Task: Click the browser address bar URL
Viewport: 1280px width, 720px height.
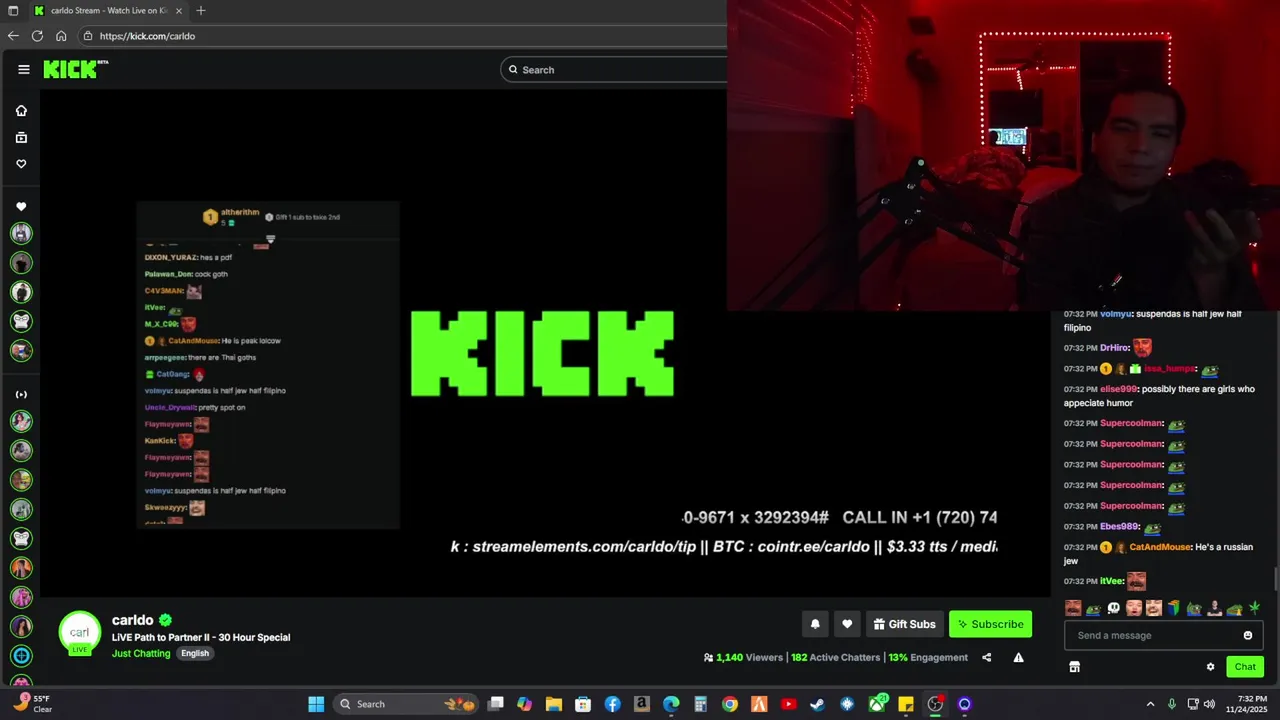Action: [x=147, y=36]
